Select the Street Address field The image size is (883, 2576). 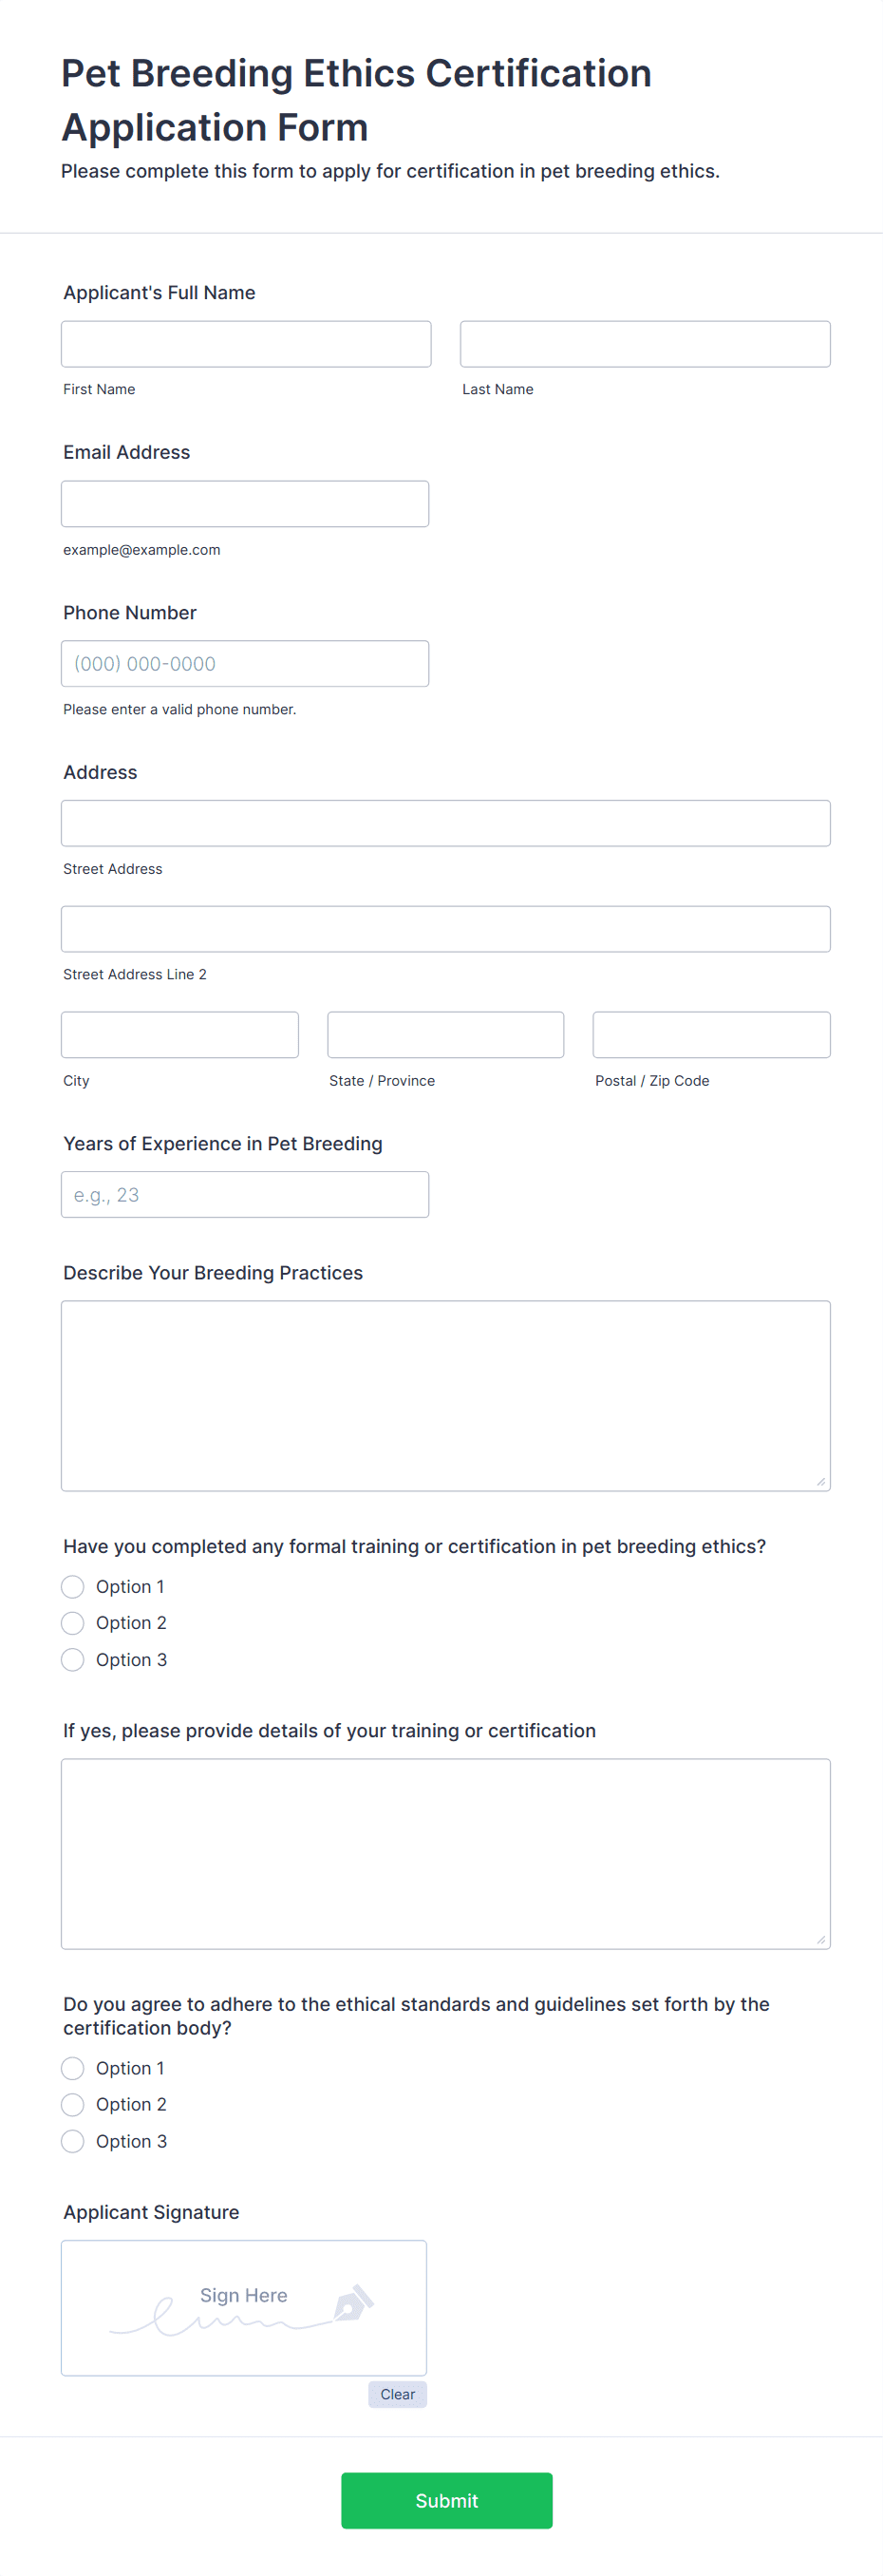(445, 823)
